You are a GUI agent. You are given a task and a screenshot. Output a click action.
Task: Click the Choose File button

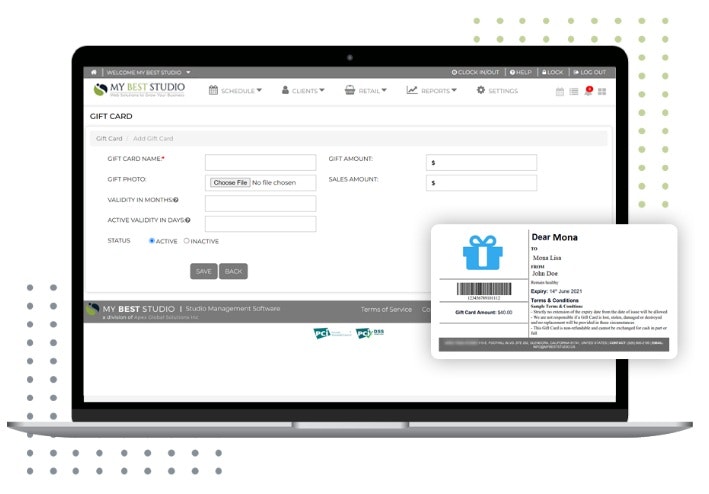pos(230,183)
